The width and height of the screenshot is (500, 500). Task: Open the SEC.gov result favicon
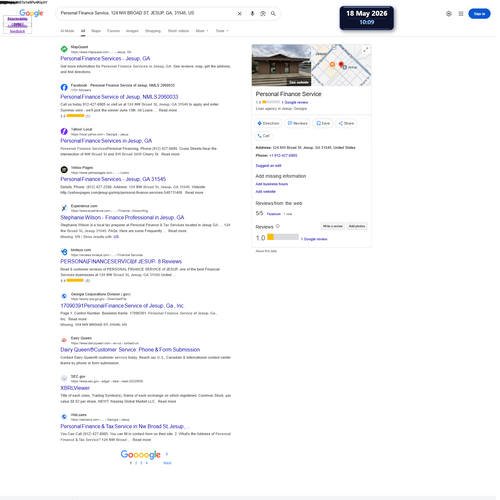[x=64, y=378]
